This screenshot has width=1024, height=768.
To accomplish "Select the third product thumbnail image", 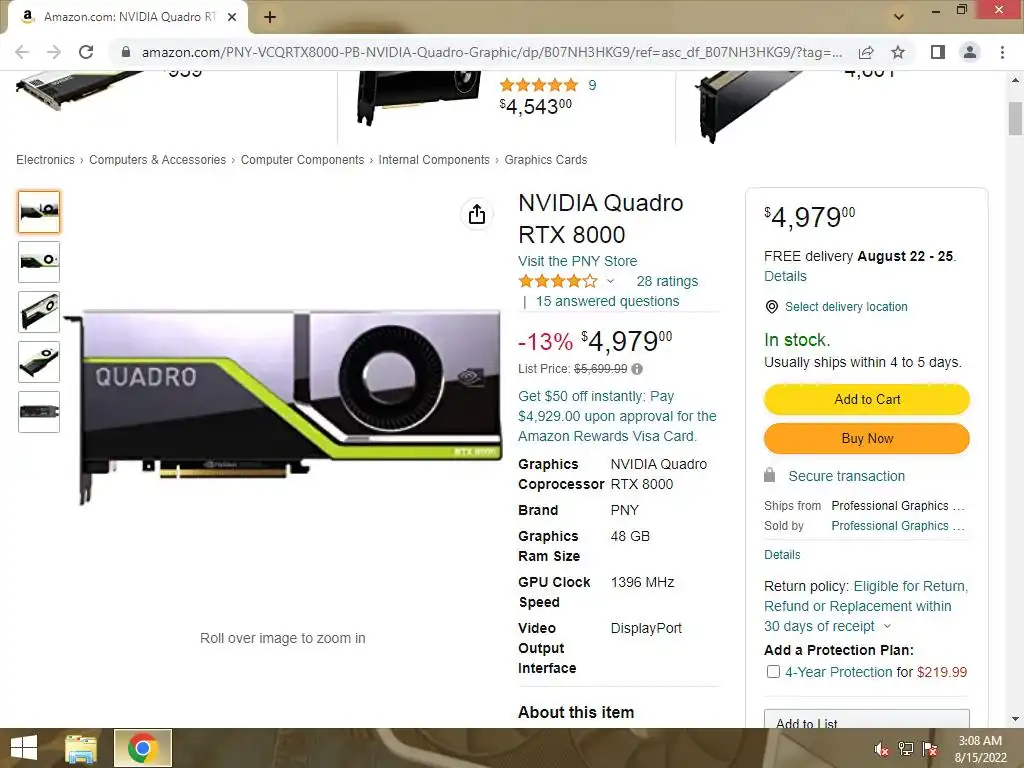I will coord(39,312).
